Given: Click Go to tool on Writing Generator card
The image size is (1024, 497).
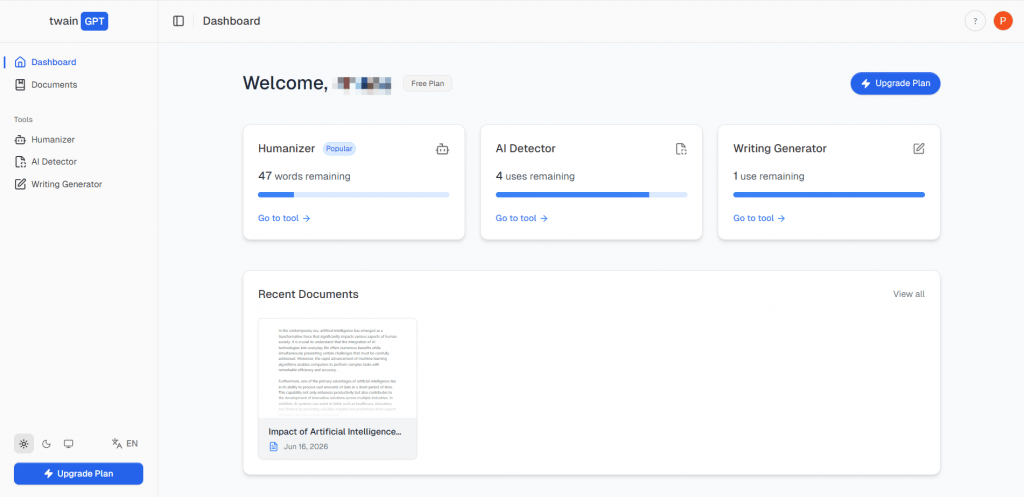Looking at the screenshot, I should 760,218.
